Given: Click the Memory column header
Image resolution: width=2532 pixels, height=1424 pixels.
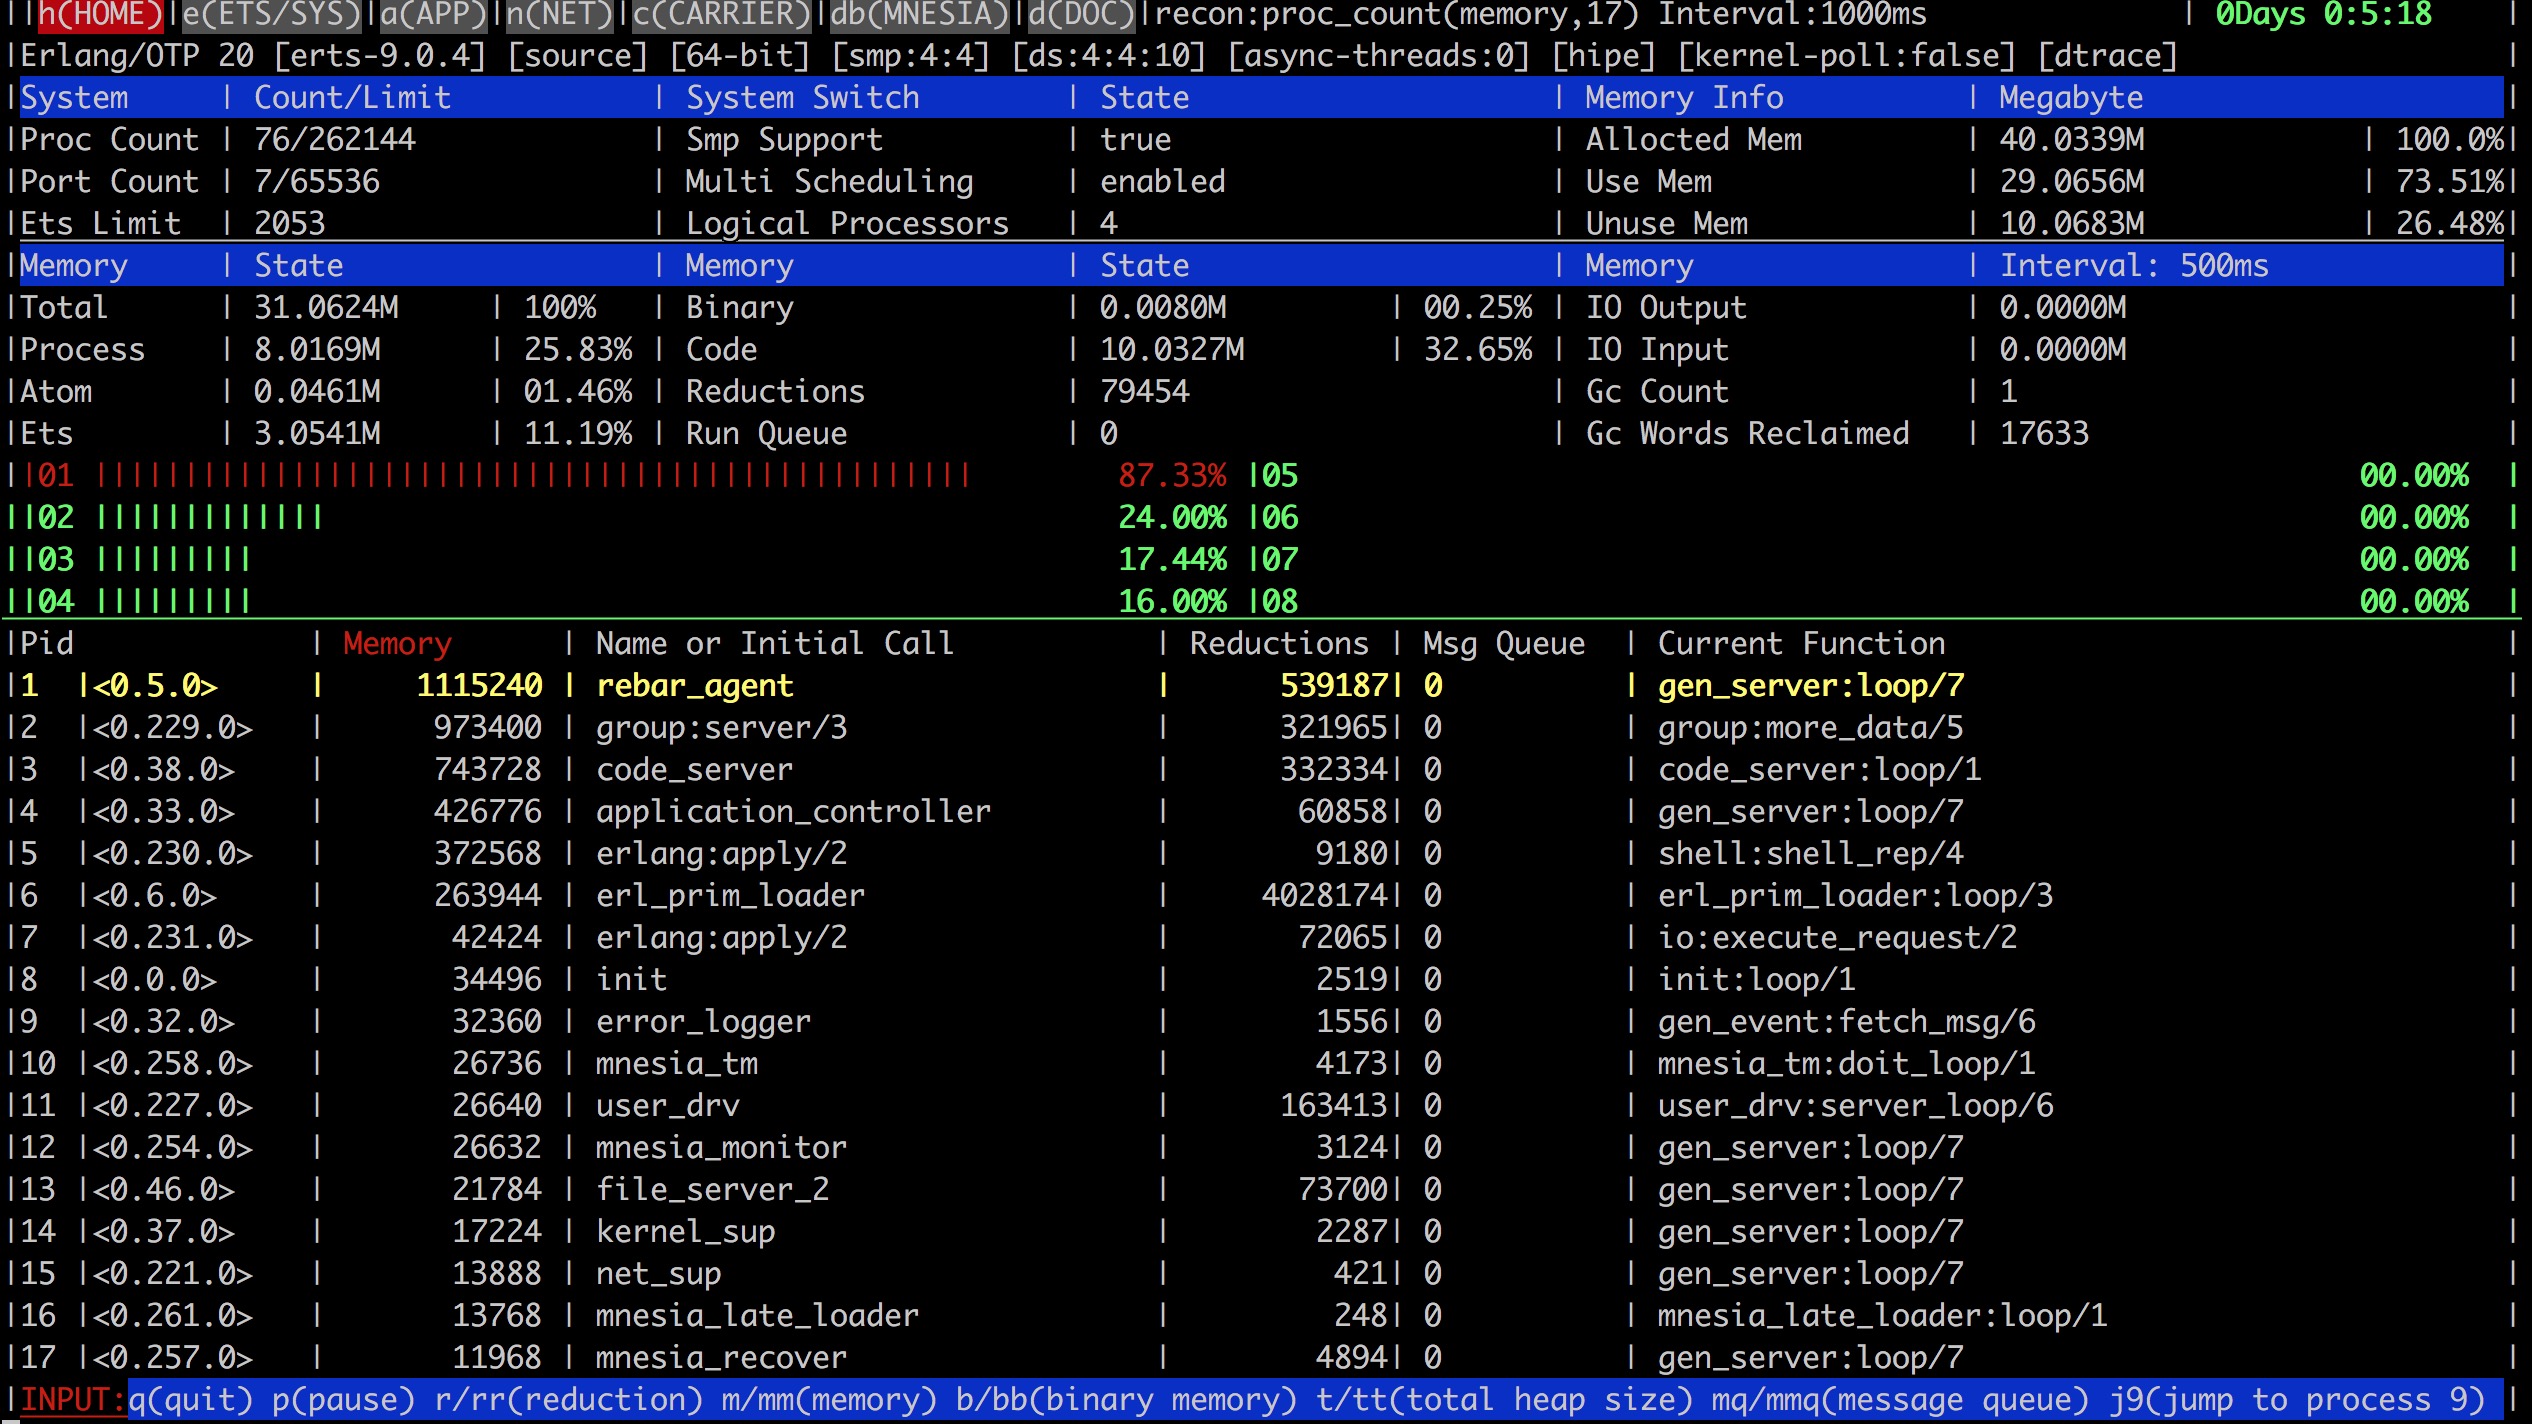Looking at the screenshot, I should tap(397, 643).
